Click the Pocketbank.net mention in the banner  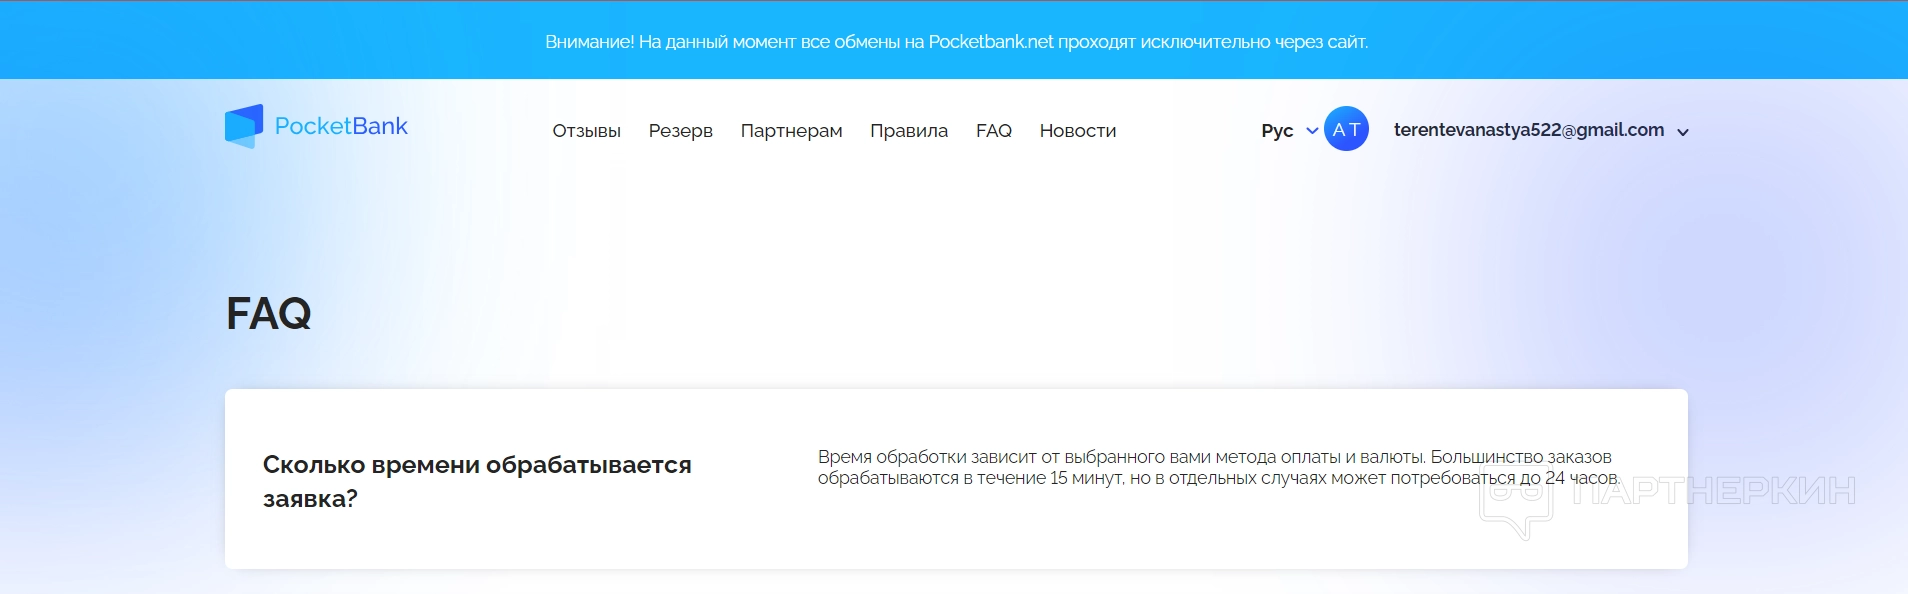(x=990, y=42)
